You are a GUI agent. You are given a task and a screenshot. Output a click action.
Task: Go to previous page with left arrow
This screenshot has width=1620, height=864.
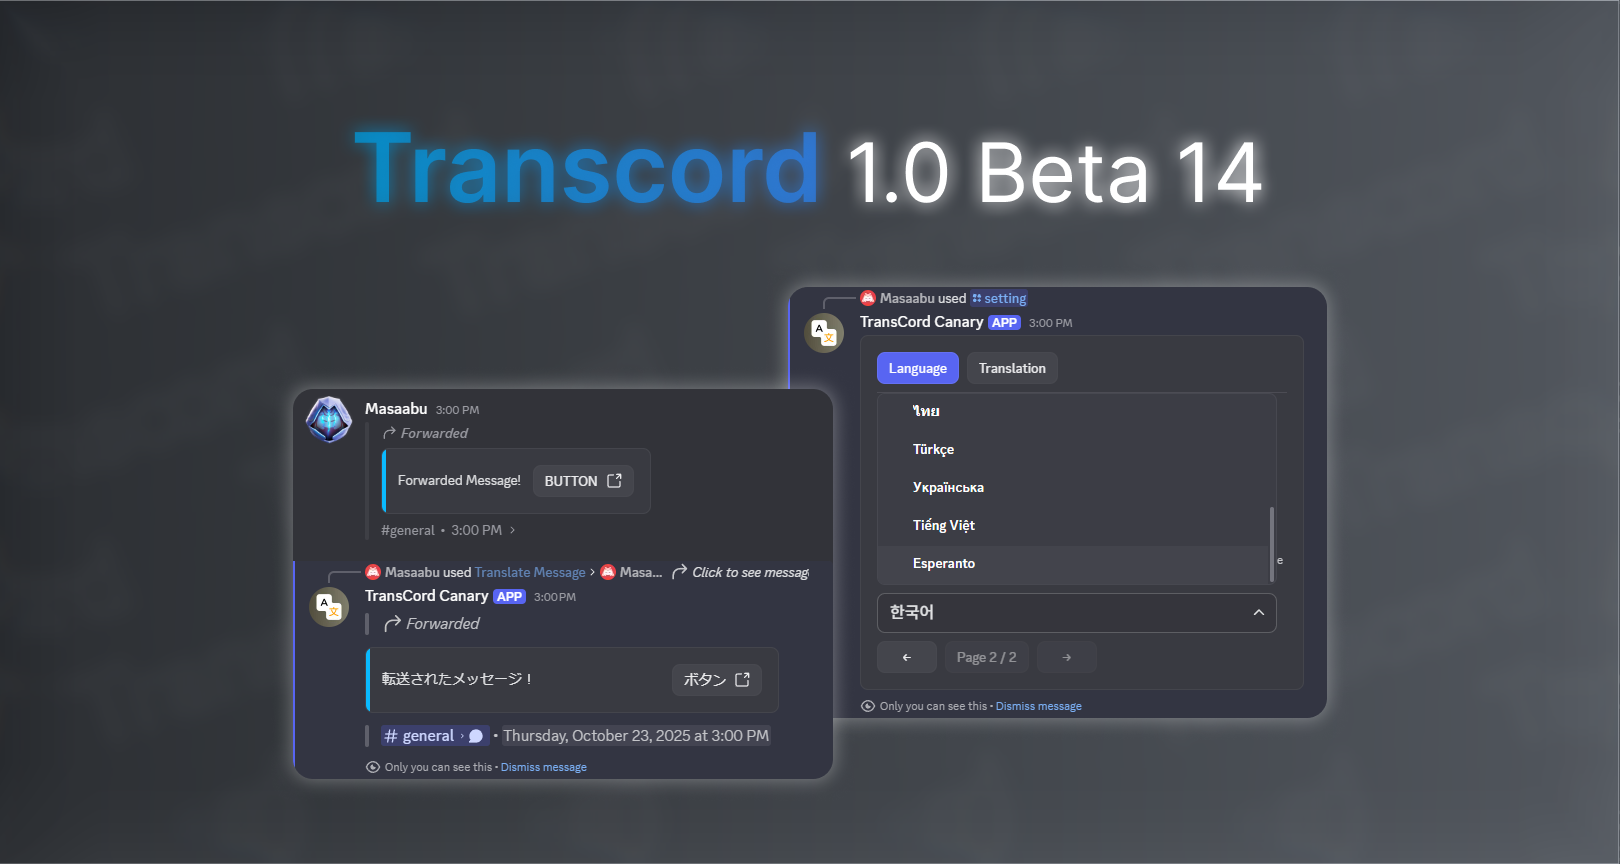pyautogui.click(x=907, y=657)
